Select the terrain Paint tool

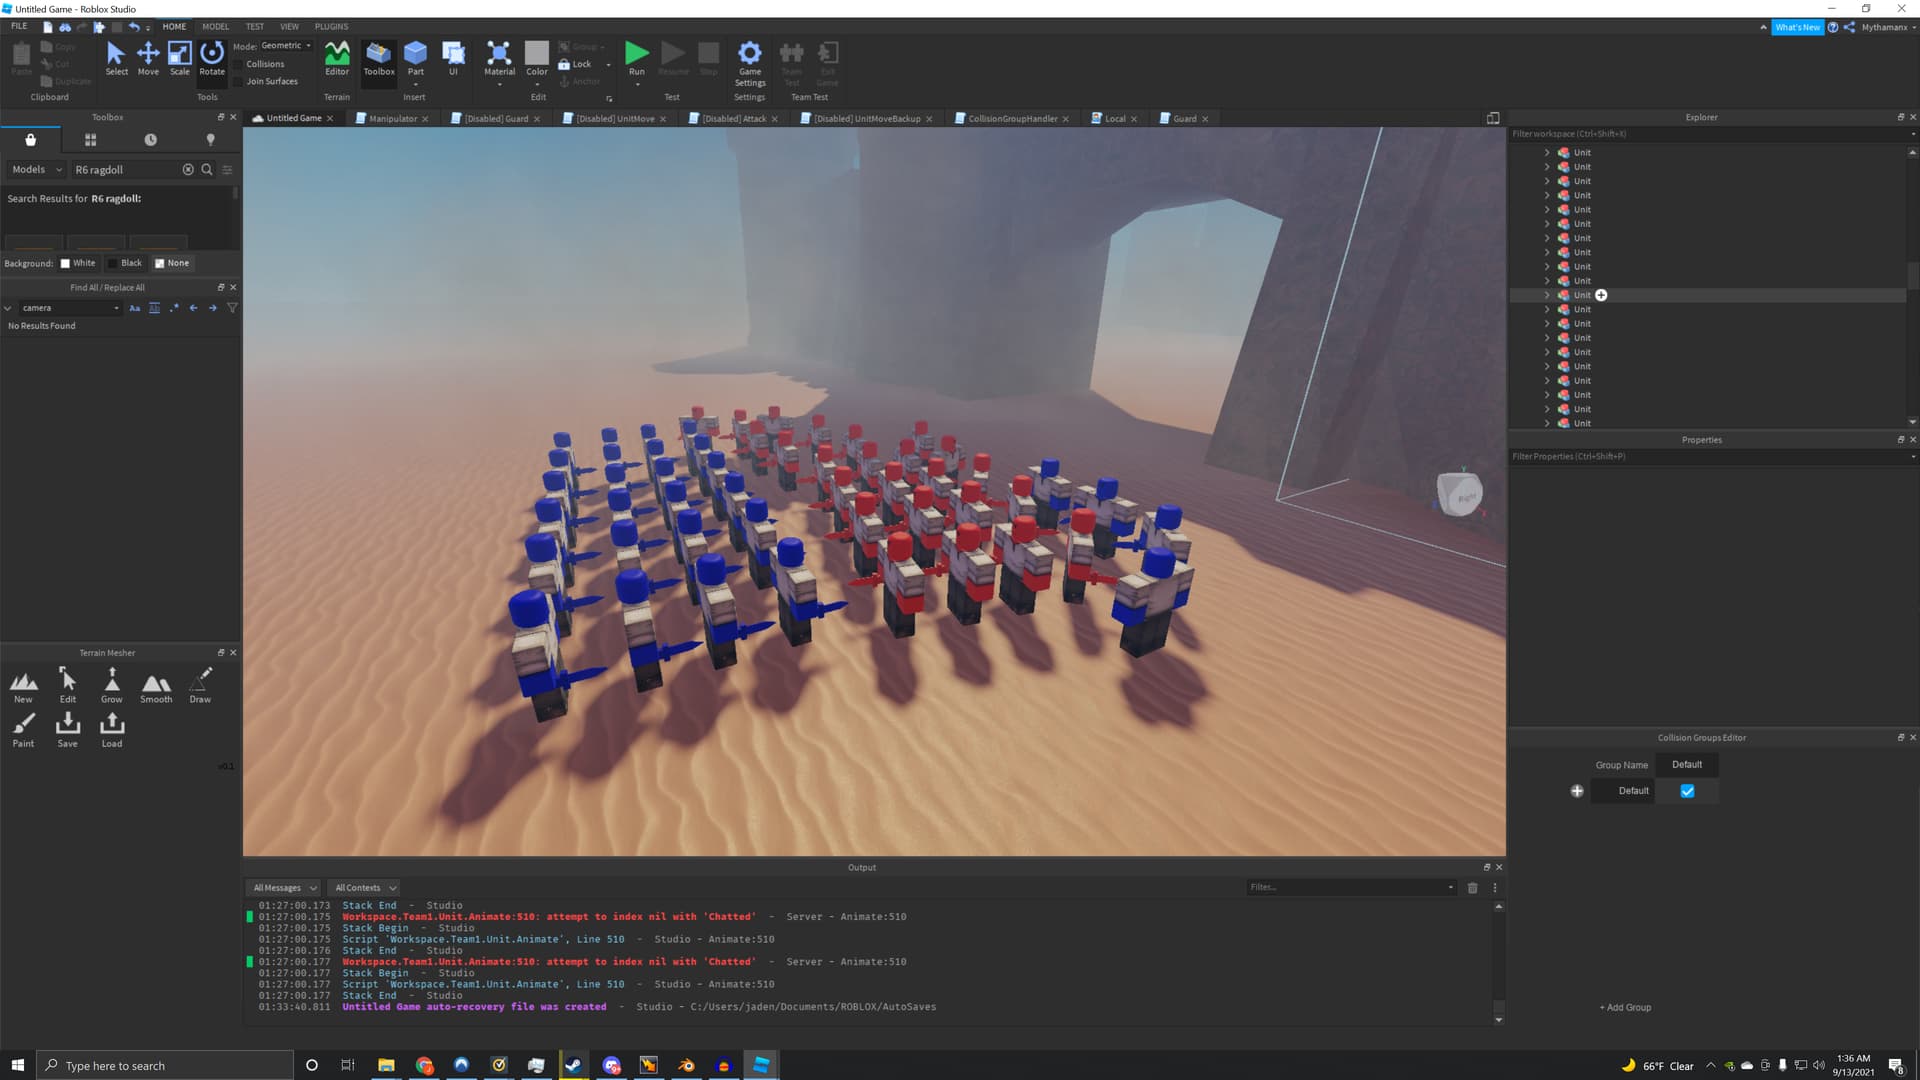coord(23,731)
